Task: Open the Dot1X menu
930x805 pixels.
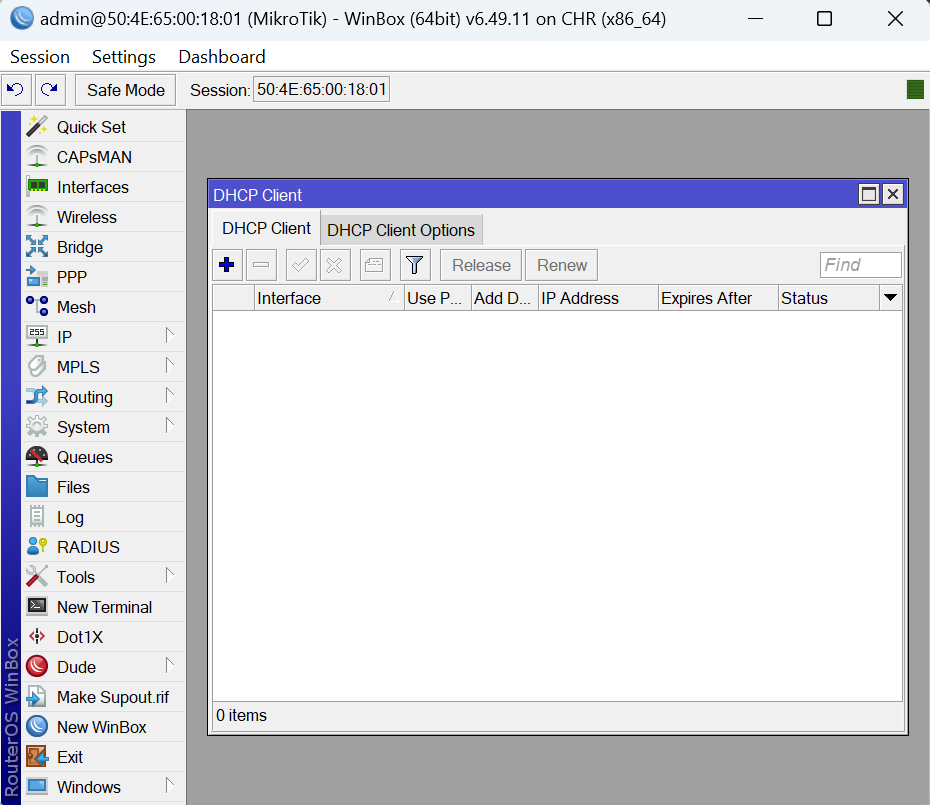Action: point(104,637)
